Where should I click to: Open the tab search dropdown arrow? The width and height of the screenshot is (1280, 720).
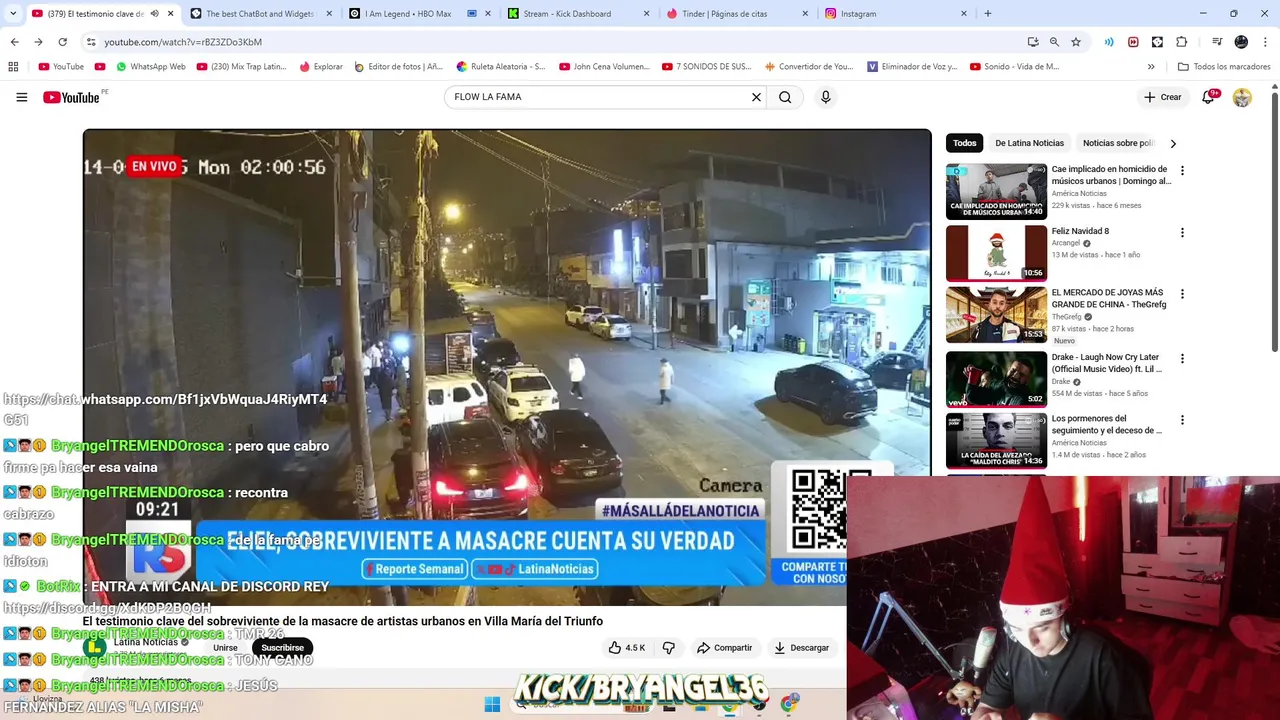[13, 14]
